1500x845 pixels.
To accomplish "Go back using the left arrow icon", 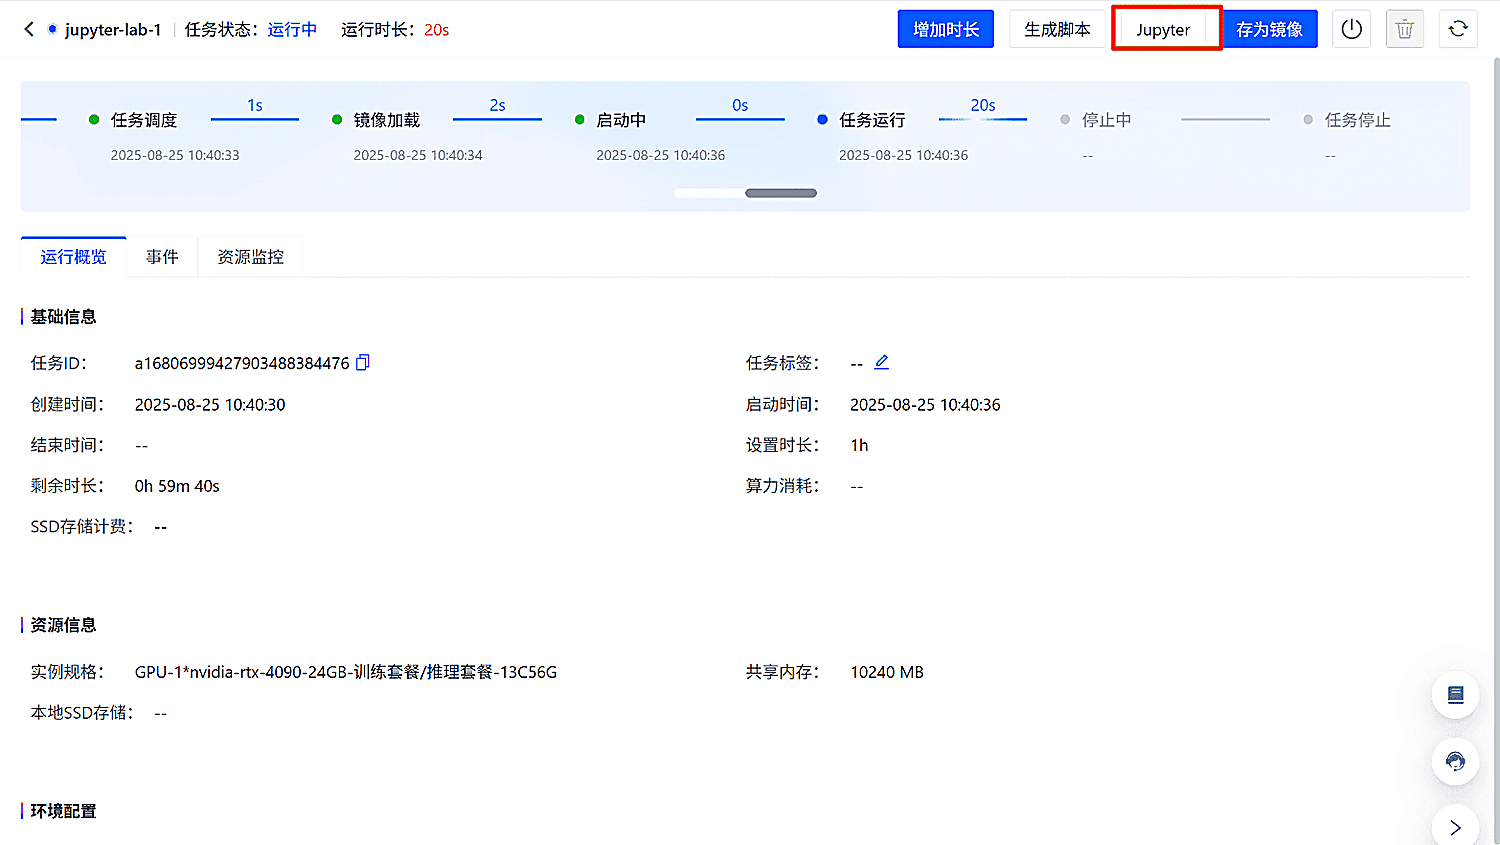I will [x=29, y=29].
